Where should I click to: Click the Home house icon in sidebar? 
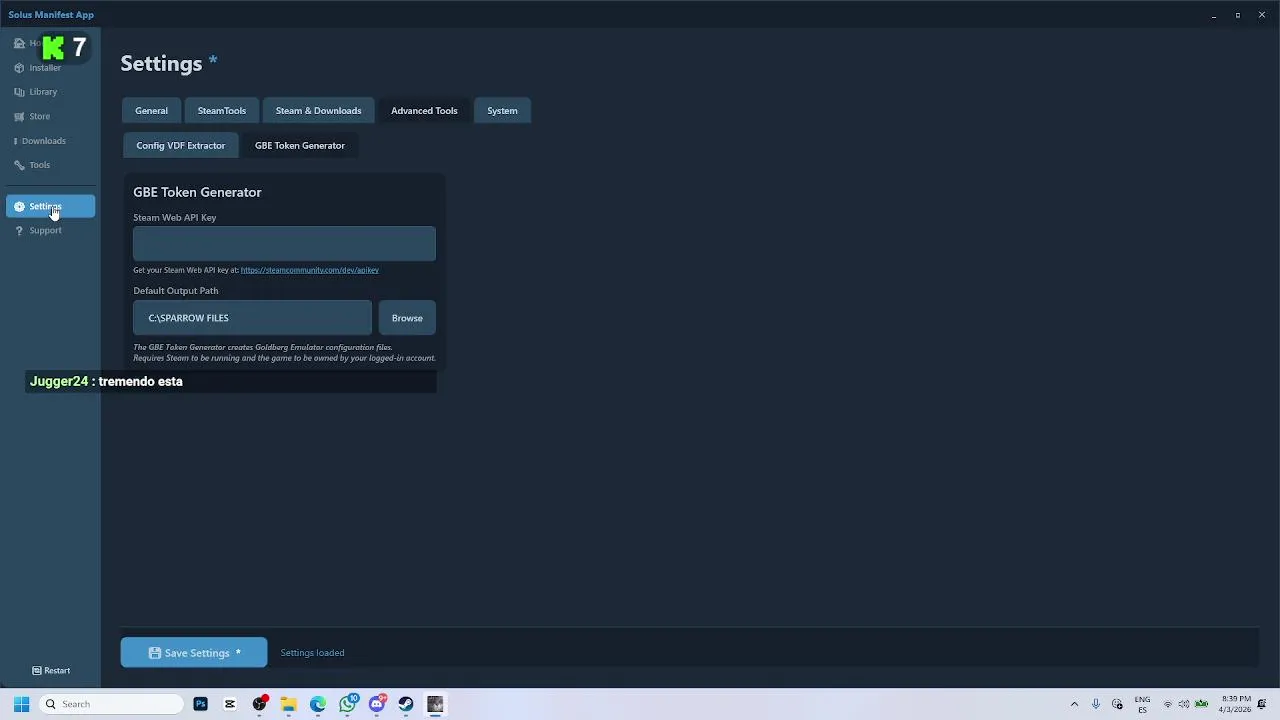point(19,43)
